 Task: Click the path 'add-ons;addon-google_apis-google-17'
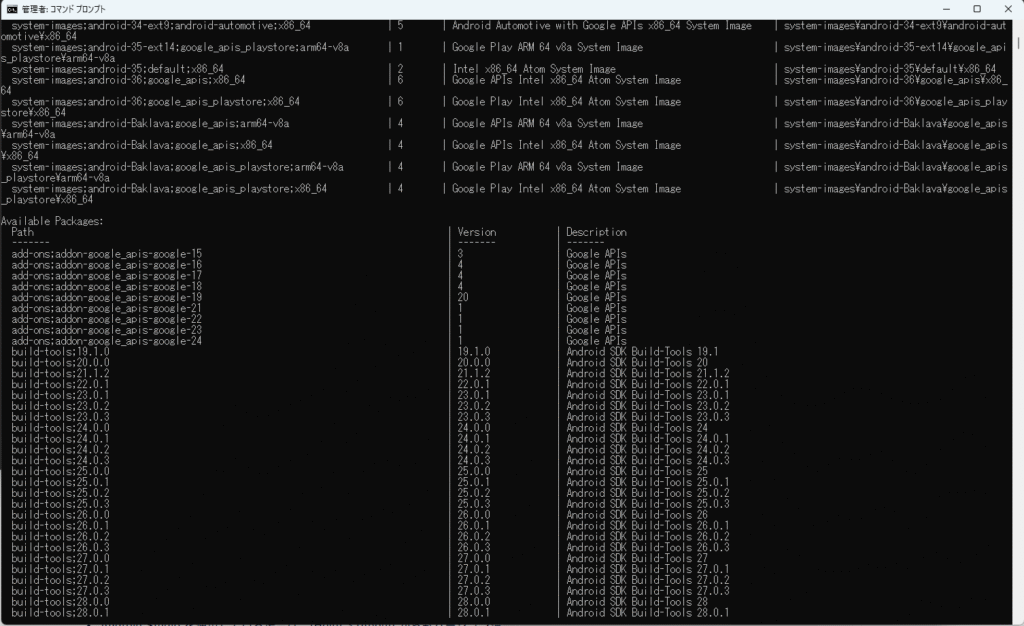point(106,275)
